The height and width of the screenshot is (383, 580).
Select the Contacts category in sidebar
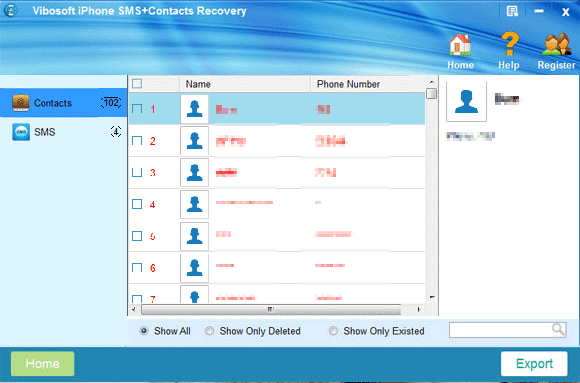63,103
